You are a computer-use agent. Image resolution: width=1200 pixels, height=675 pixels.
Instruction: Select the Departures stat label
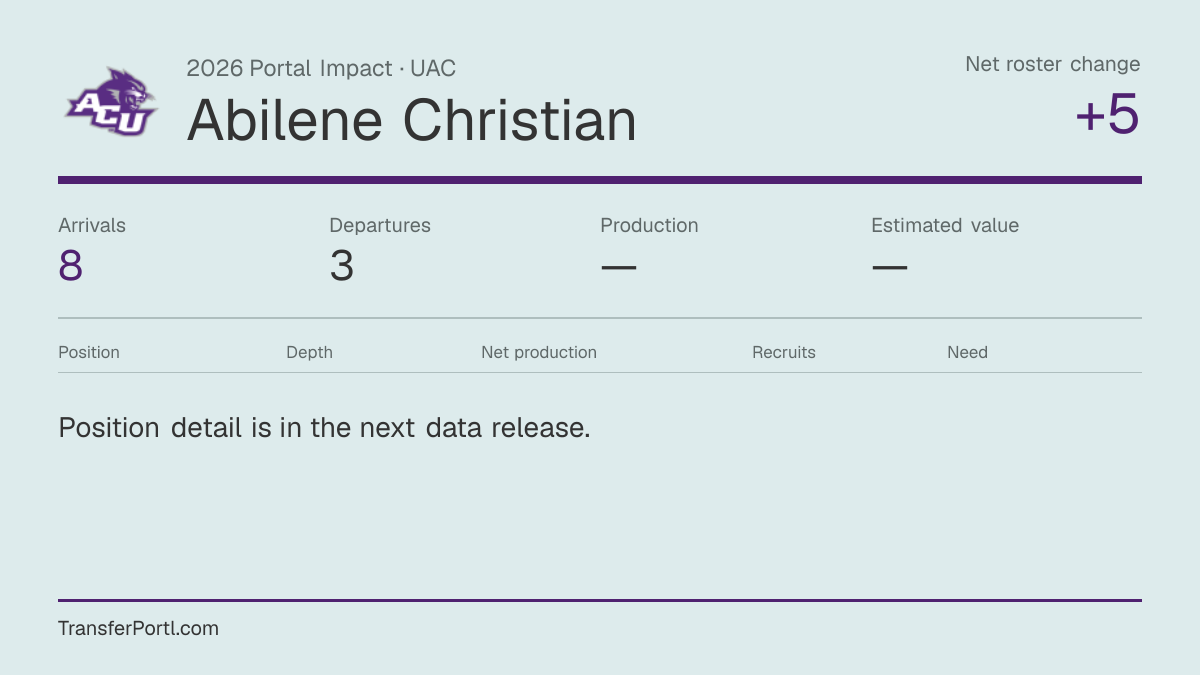tap(380, 225)
